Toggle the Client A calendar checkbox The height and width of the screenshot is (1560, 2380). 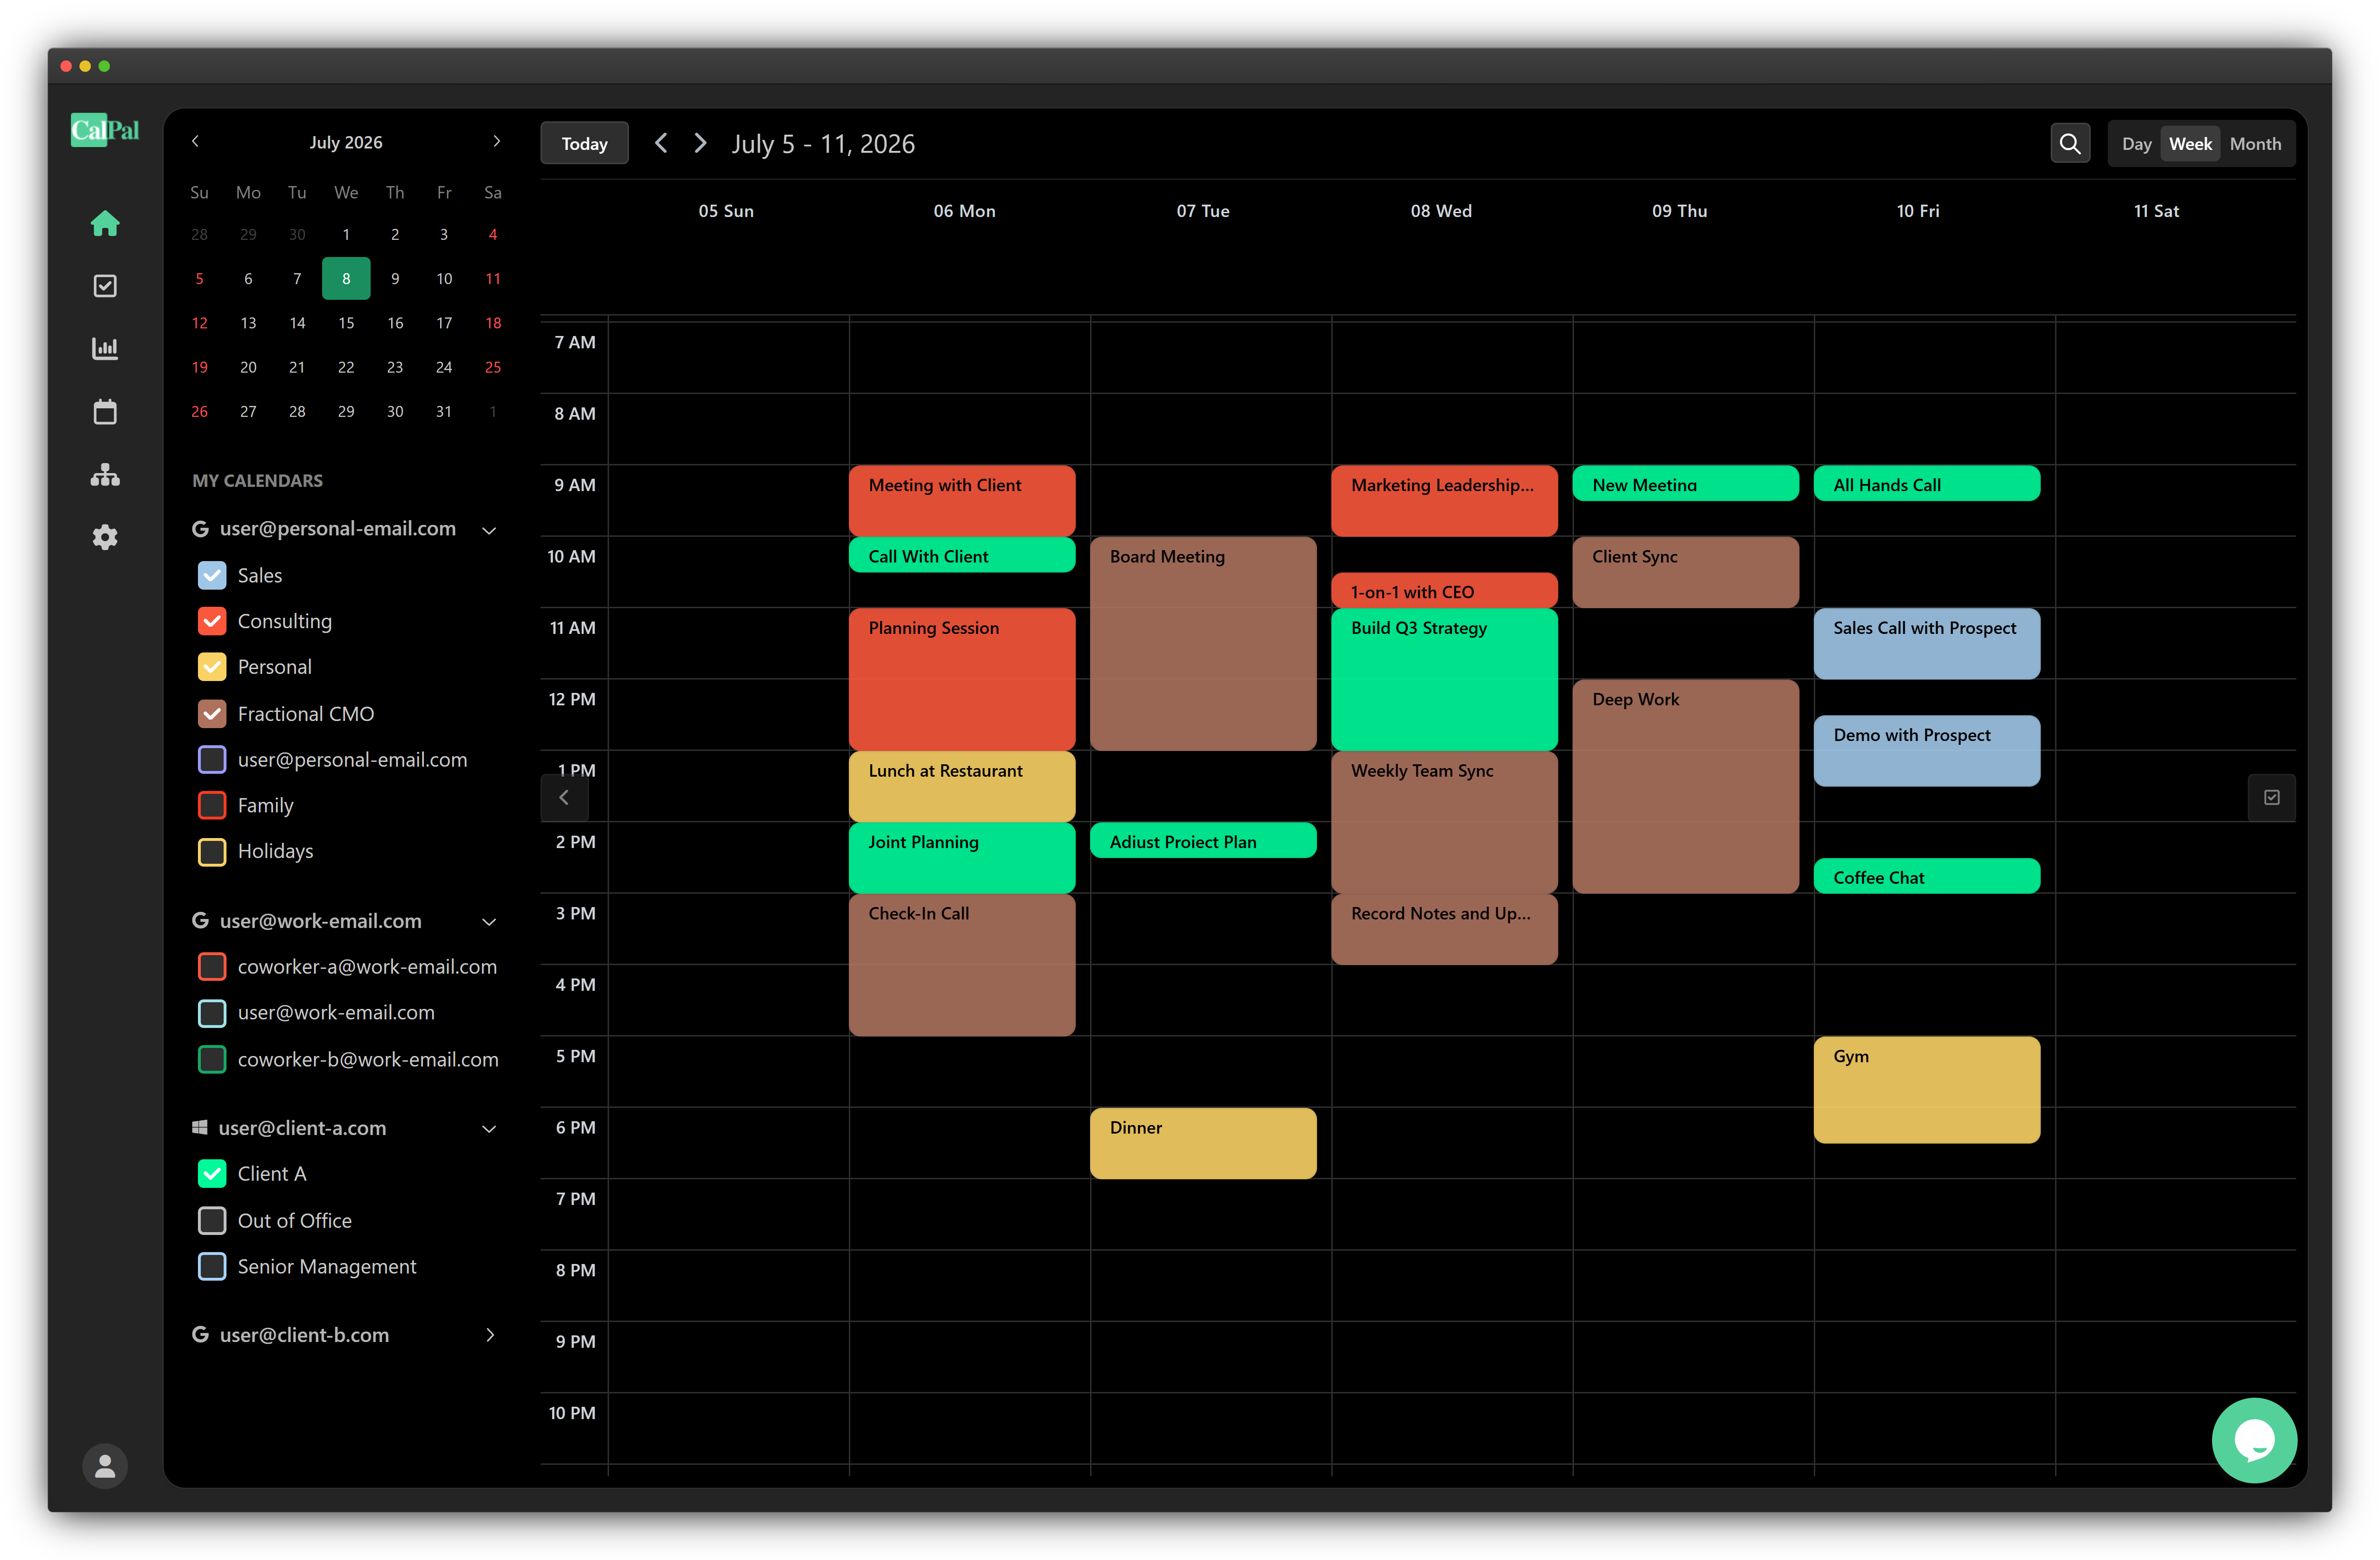212,1173
